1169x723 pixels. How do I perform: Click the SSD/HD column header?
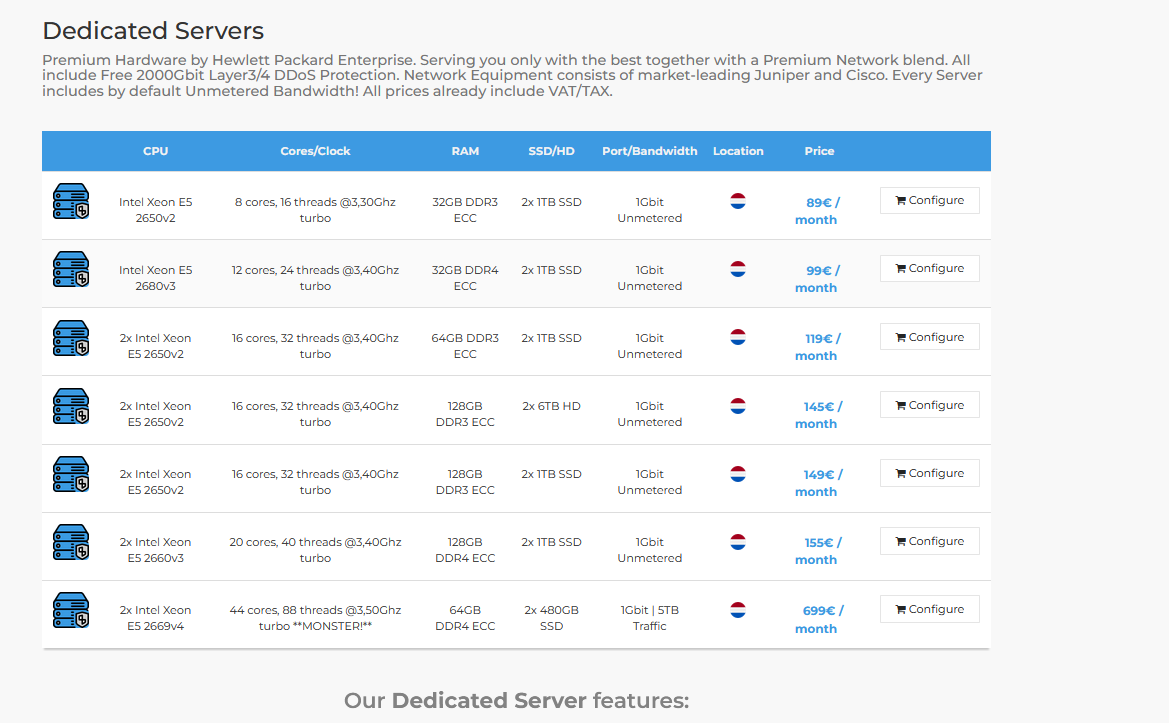click(x=552, y=151)
